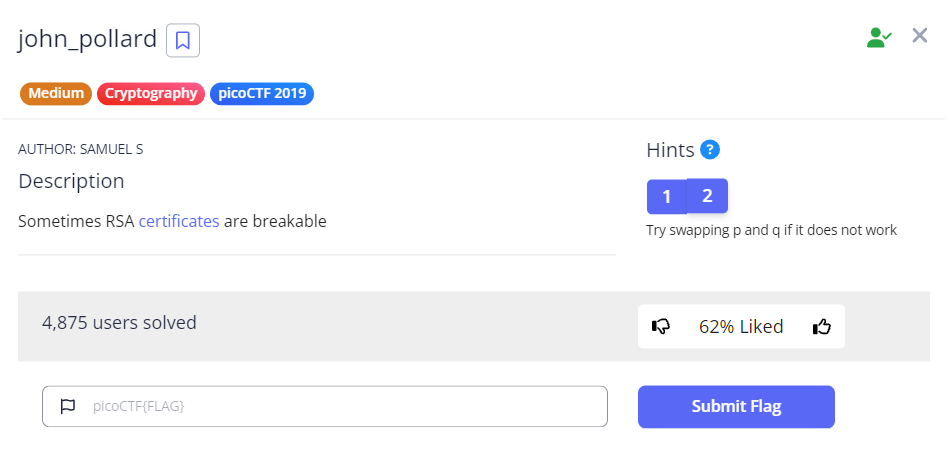Select hint number 2
This screenshot has height=459, width=949.
pyautogui.click(x=707, y=196)
